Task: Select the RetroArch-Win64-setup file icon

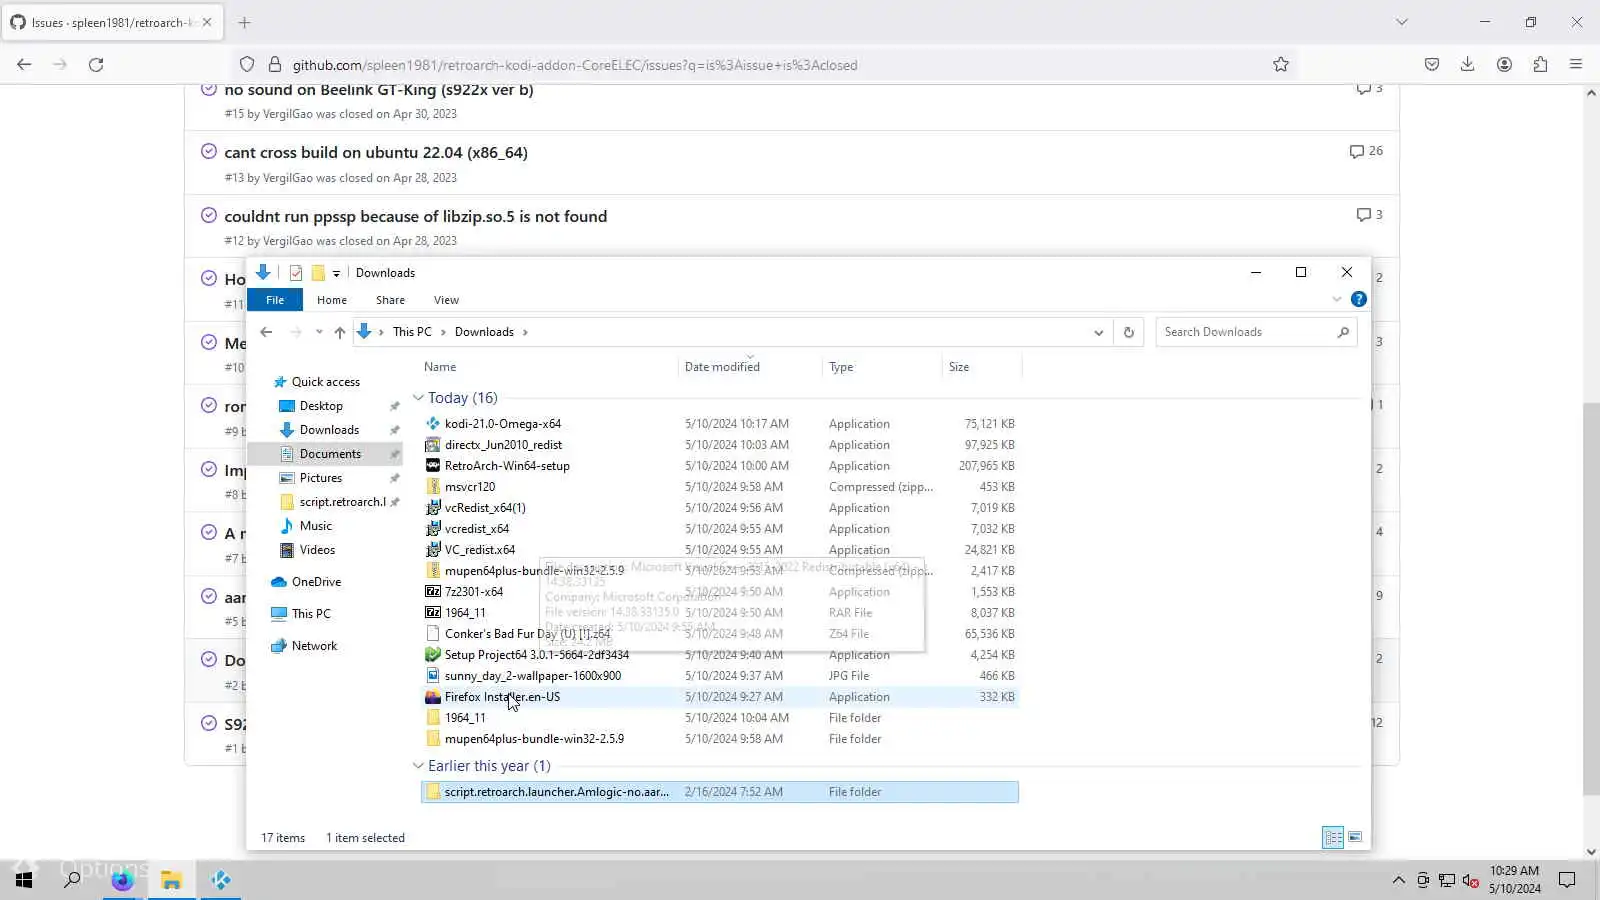Action: pyautogui.click(x=433, y=466)
